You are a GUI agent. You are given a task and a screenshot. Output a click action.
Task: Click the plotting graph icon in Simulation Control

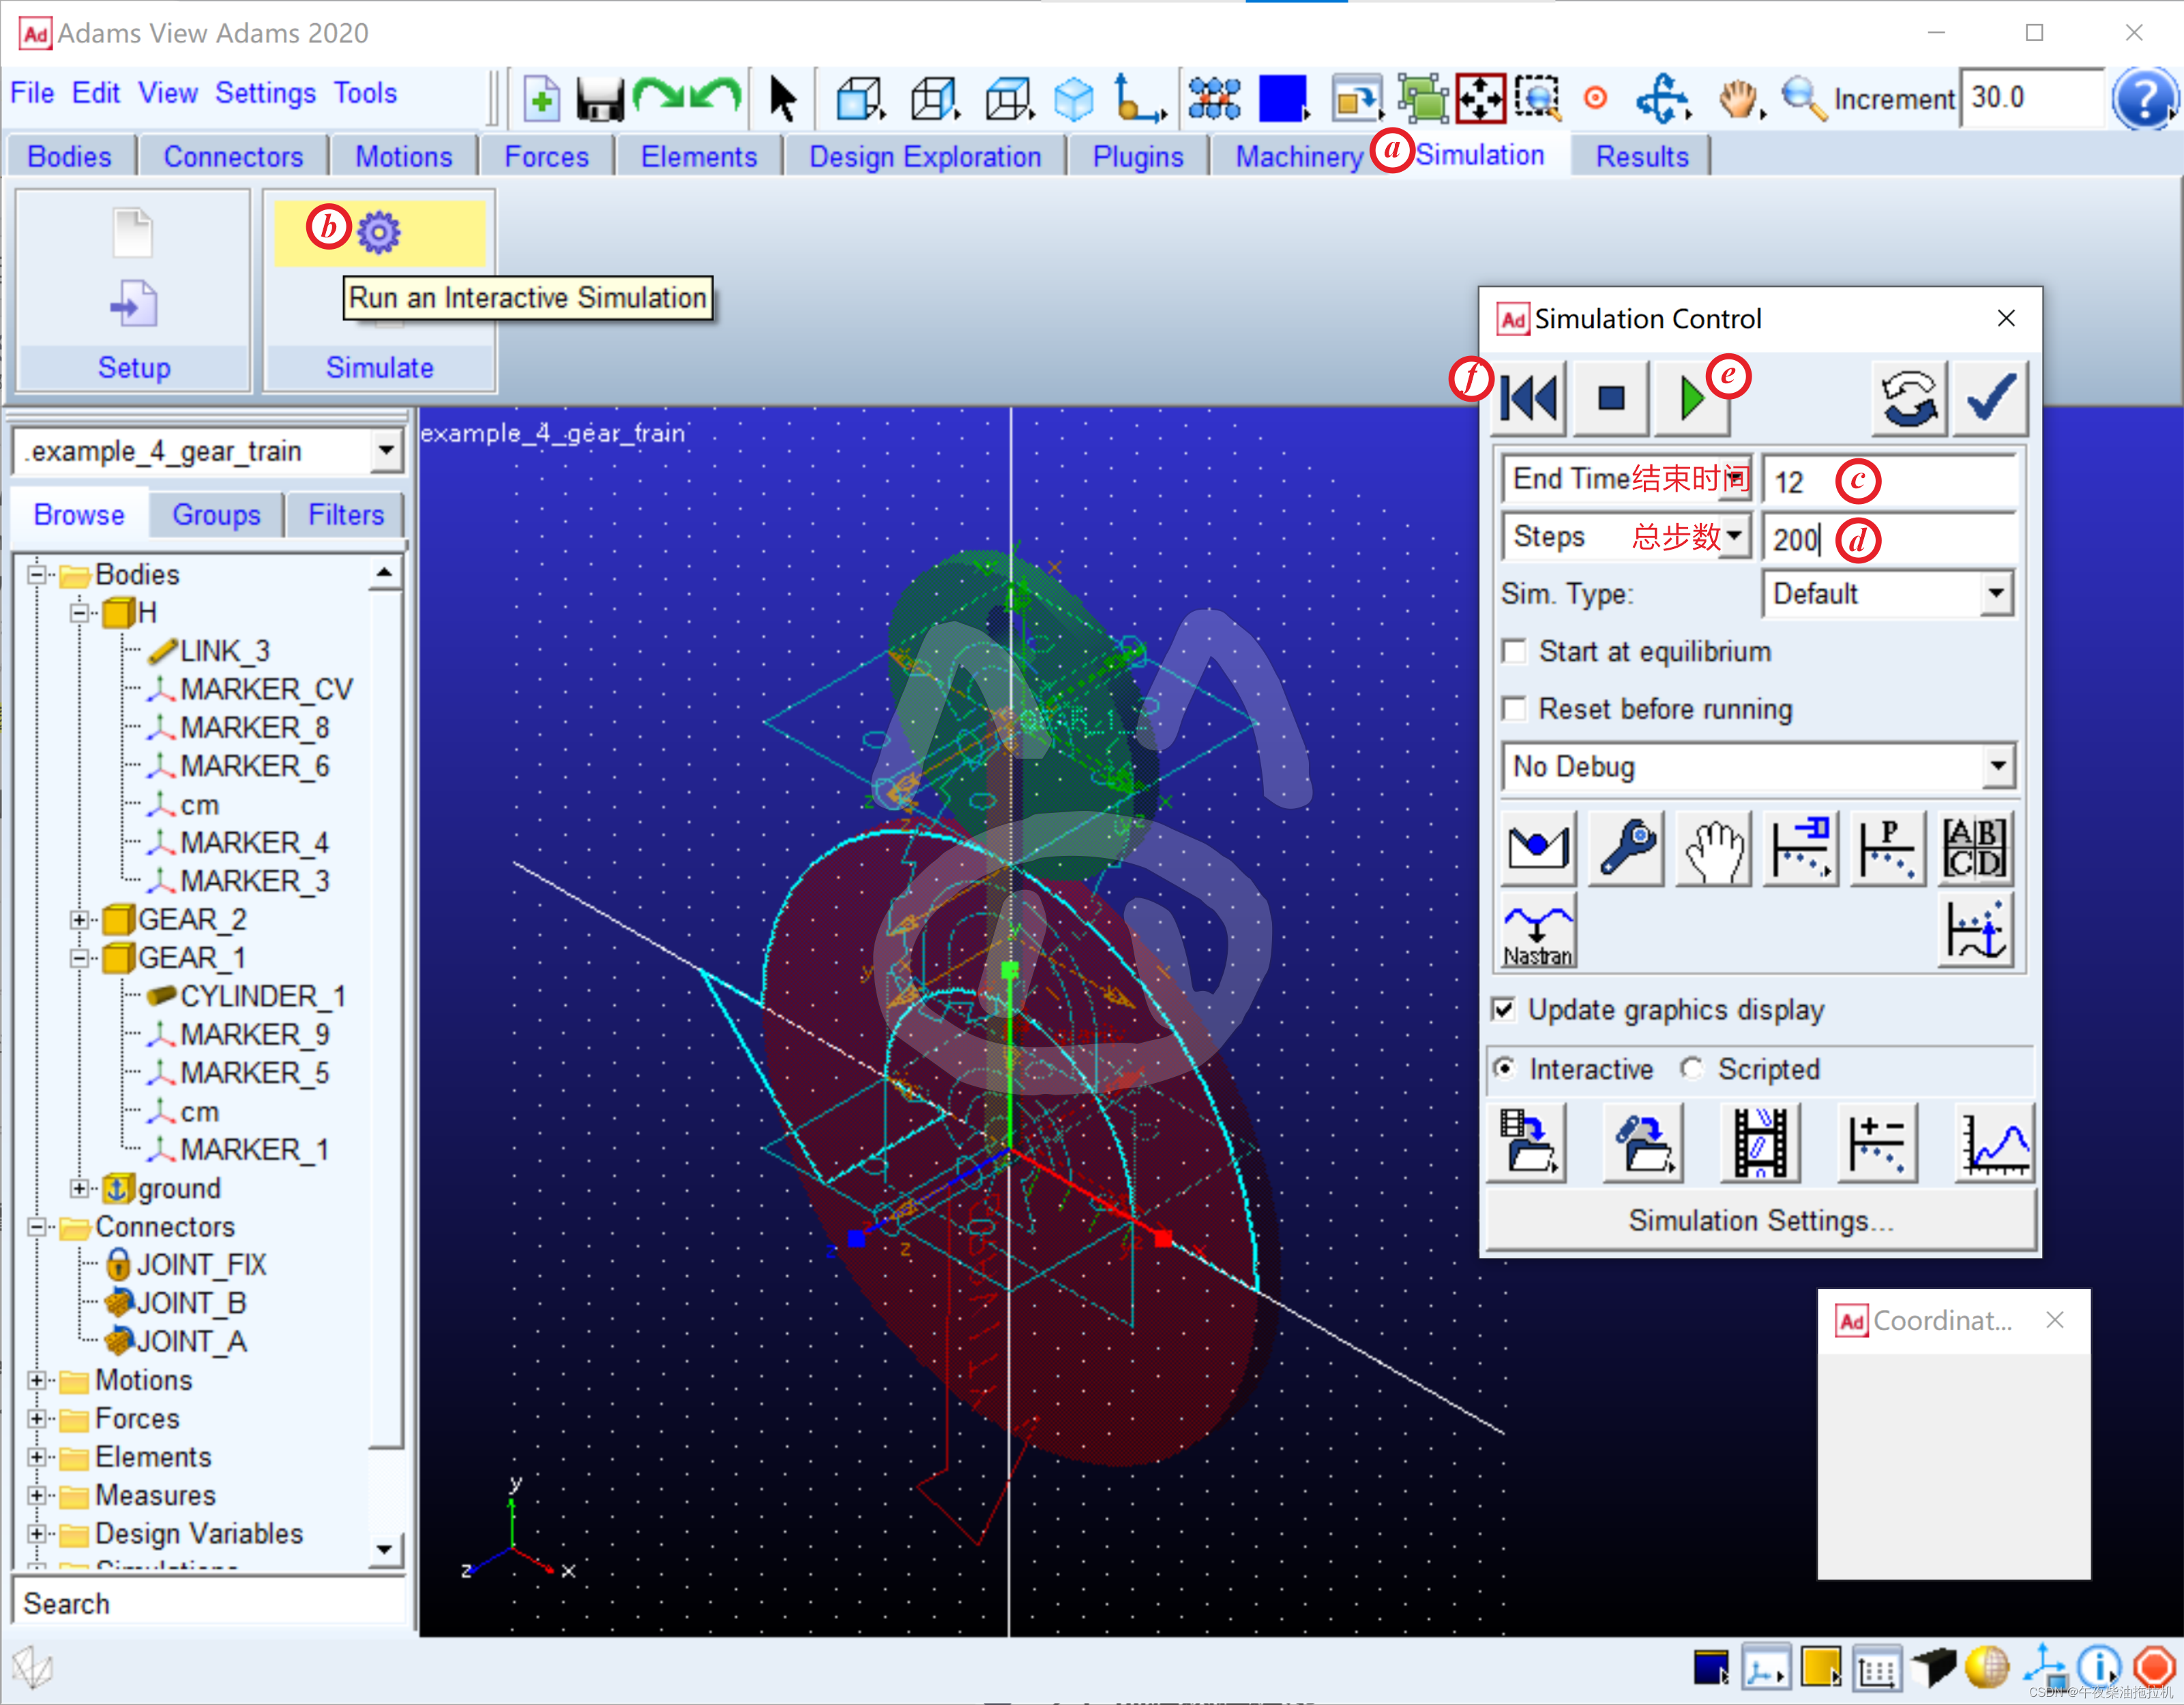[x=1995, y=1143]
